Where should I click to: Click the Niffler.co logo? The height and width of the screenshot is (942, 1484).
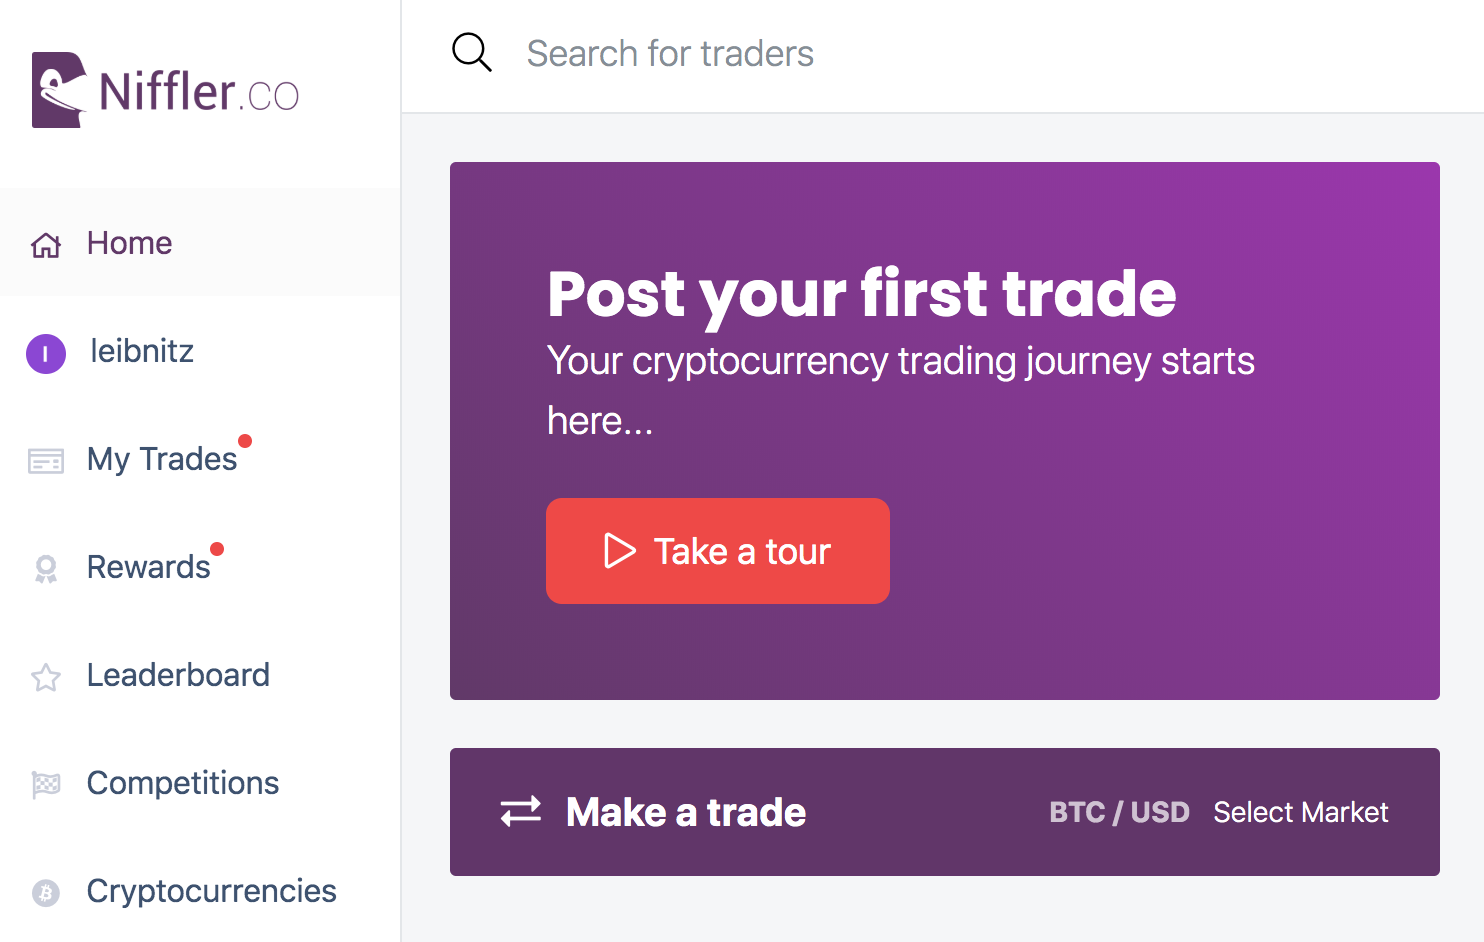[165, 90]
